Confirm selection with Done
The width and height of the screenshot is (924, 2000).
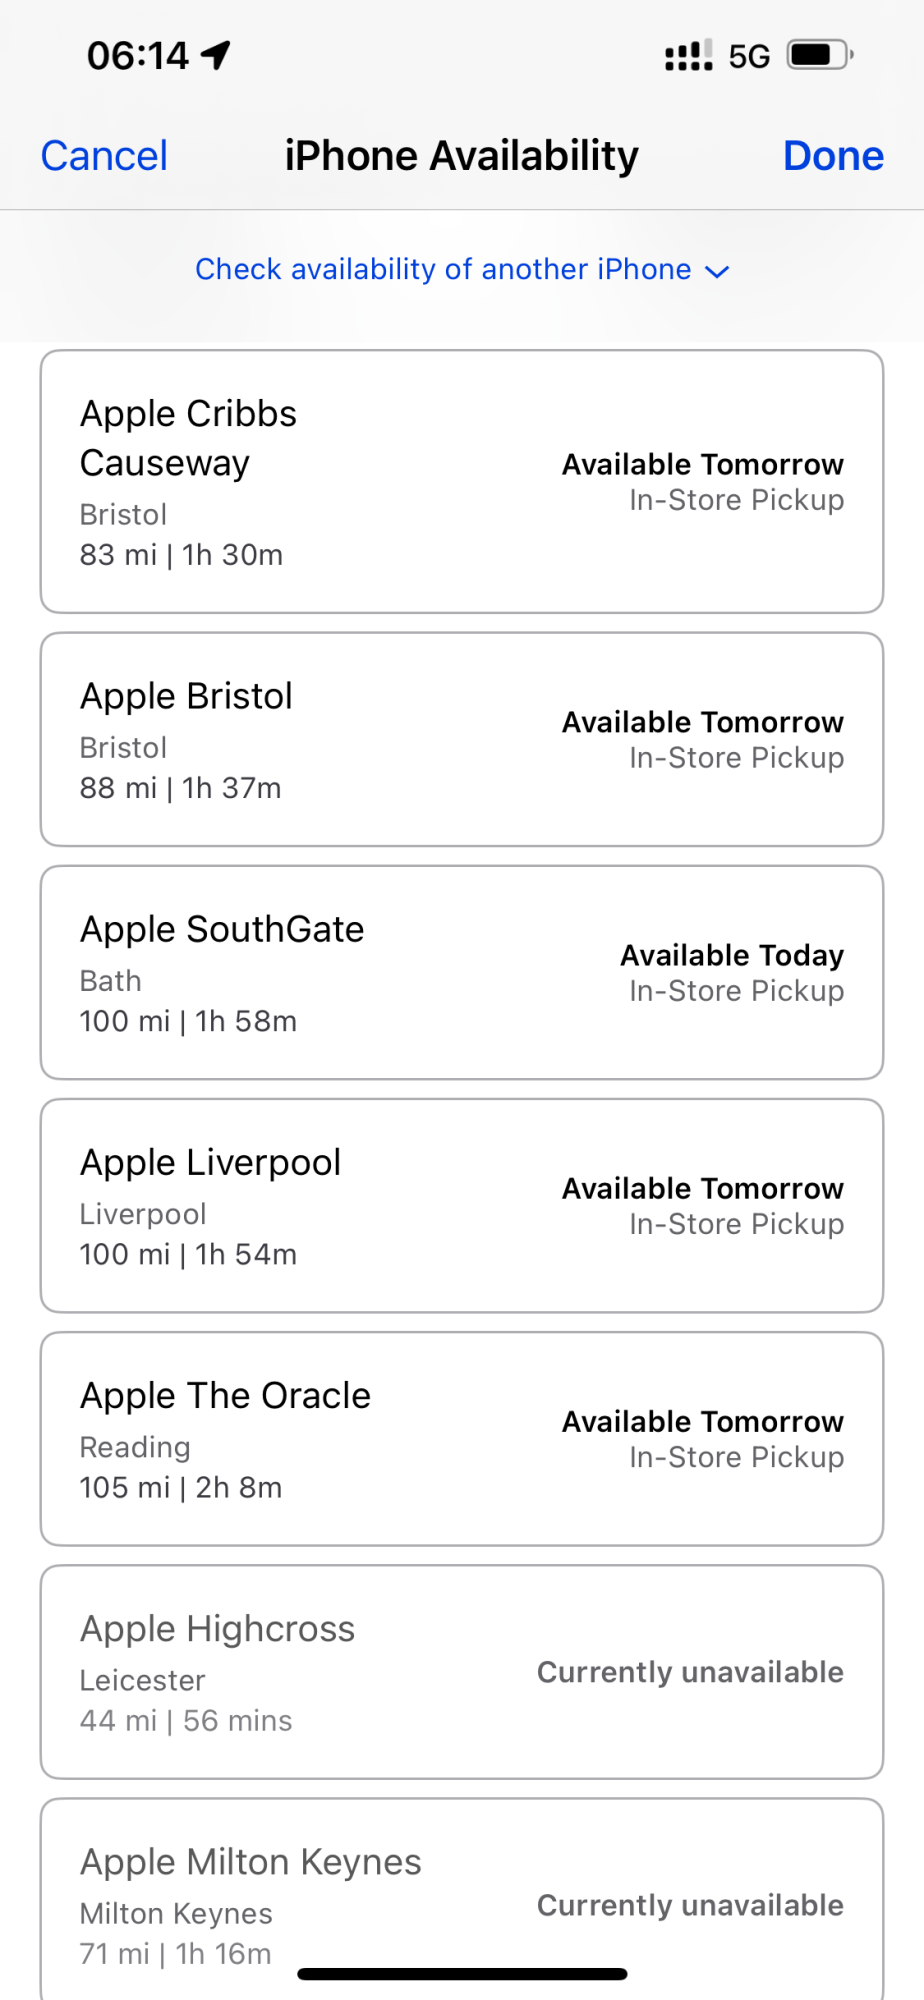point(833,156)
